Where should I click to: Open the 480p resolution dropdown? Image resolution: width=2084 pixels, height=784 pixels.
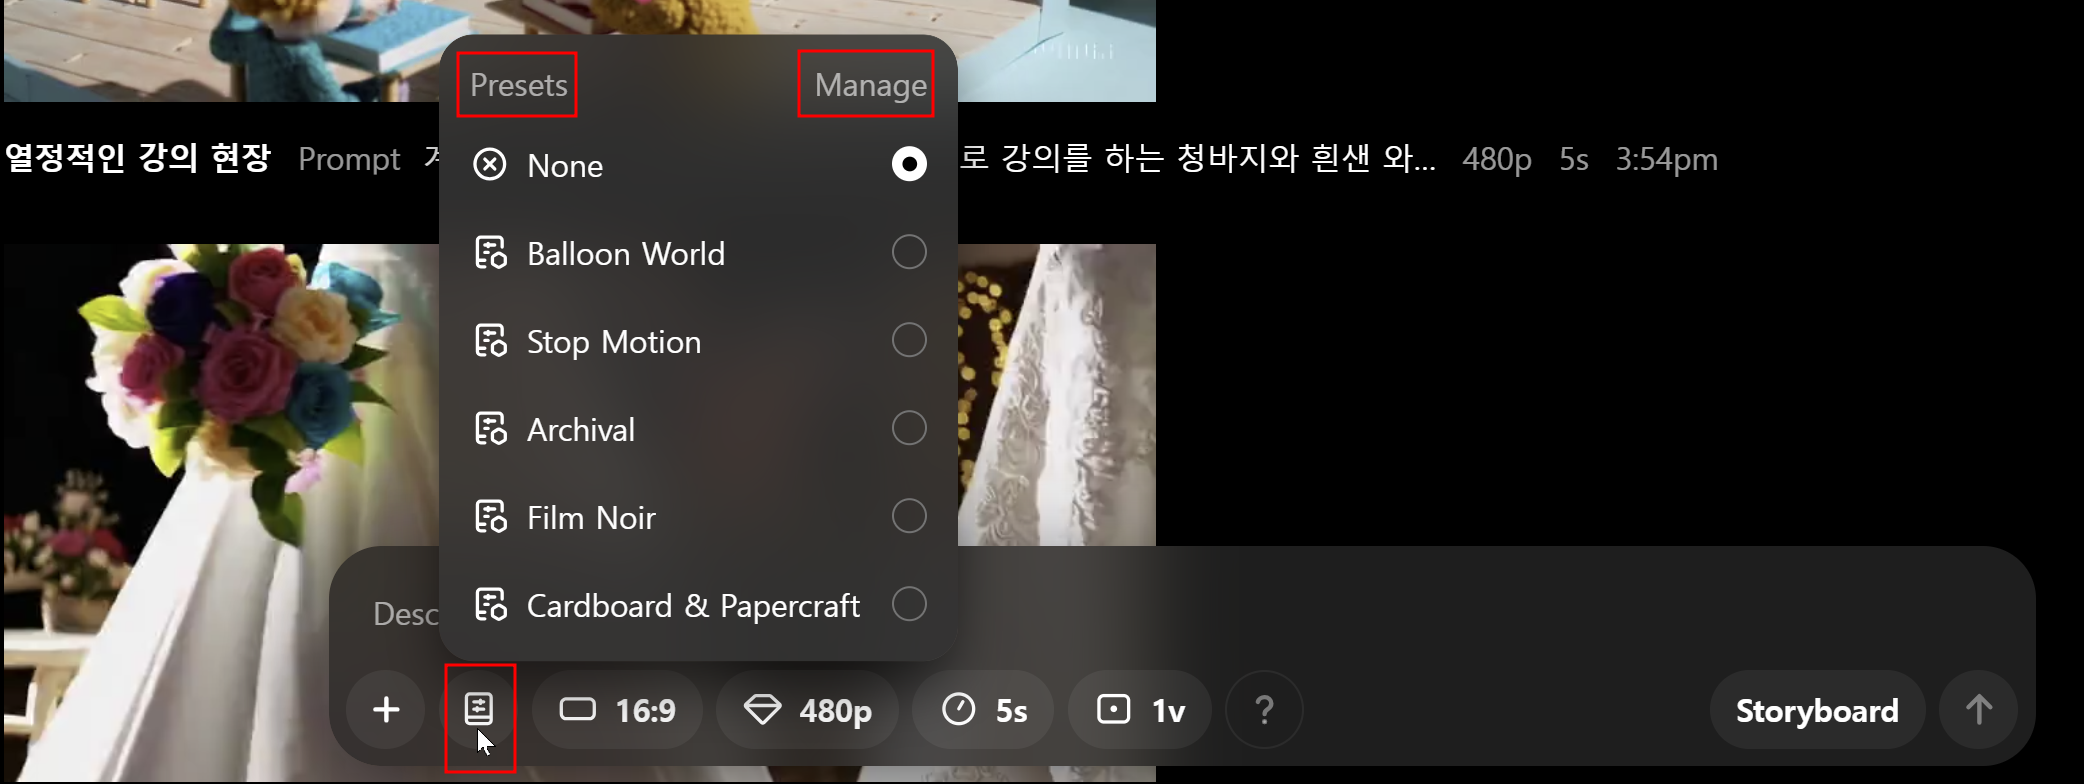click(808, 710)
